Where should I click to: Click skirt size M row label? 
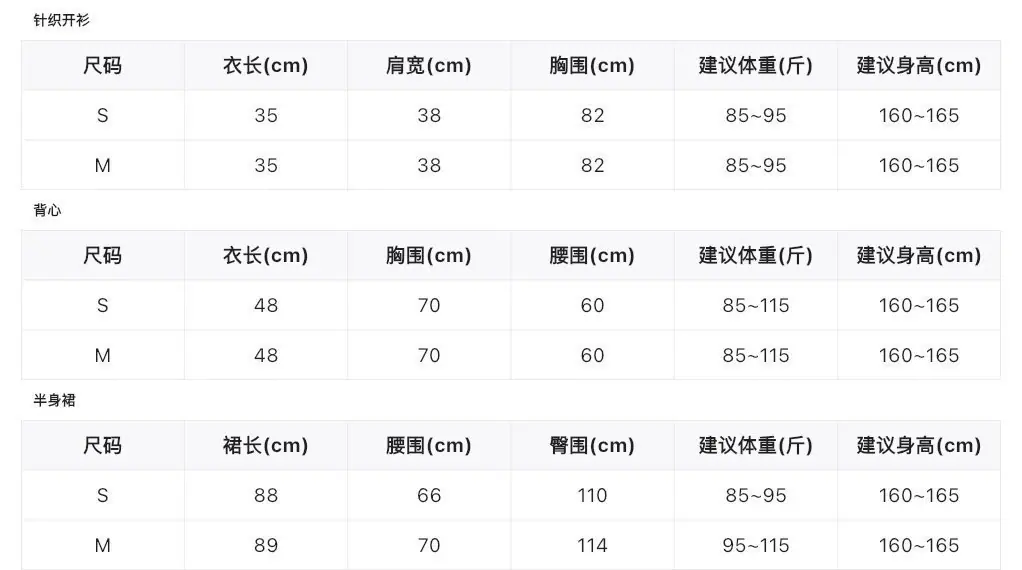[102, 546]
